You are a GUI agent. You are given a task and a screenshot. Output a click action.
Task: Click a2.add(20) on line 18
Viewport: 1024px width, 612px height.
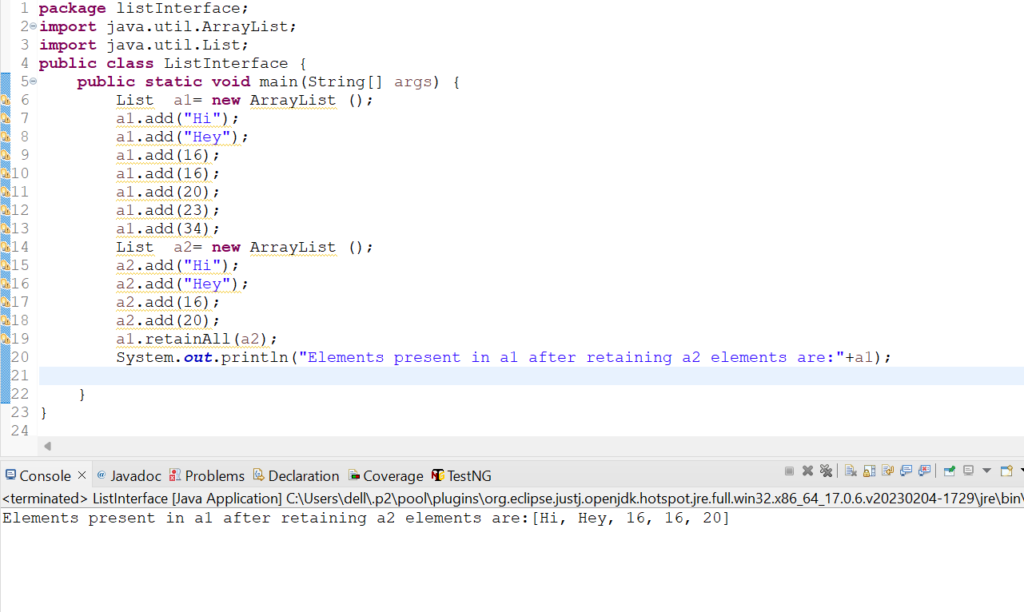pyautogui.click(x=168, y=320)
